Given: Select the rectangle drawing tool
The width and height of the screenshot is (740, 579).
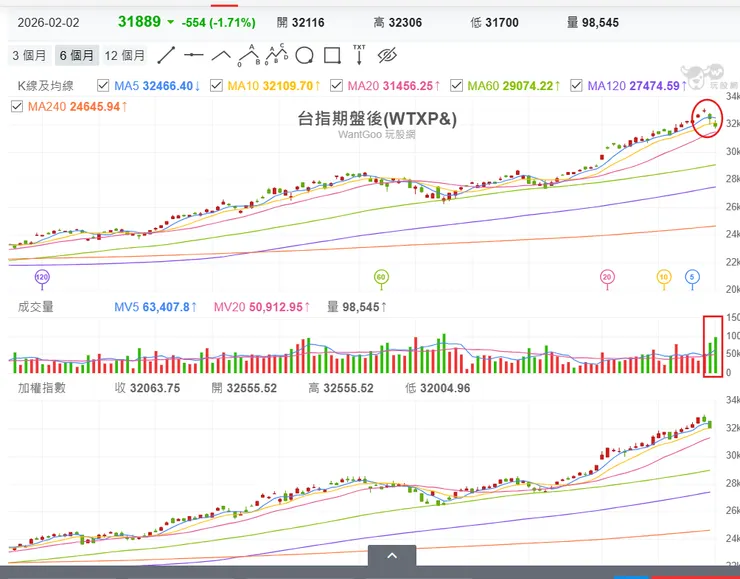Looking at the screenshot, I should 332,55.
